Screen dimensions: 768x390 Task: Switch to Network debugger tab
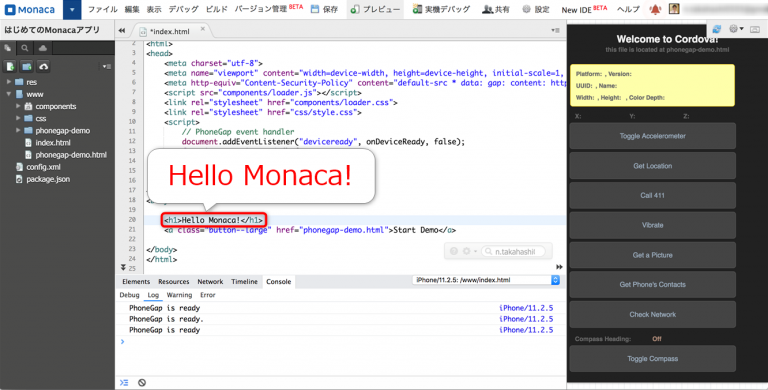[x=210, y=282]
